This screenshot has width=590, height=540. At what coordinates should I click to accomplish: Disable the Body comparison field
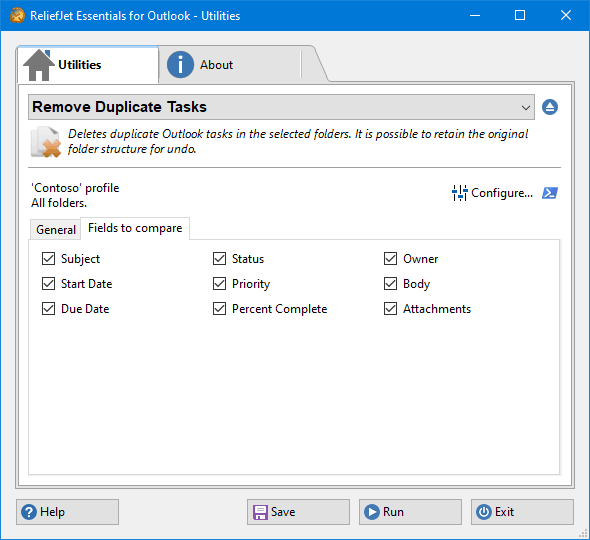click(391, 284)
